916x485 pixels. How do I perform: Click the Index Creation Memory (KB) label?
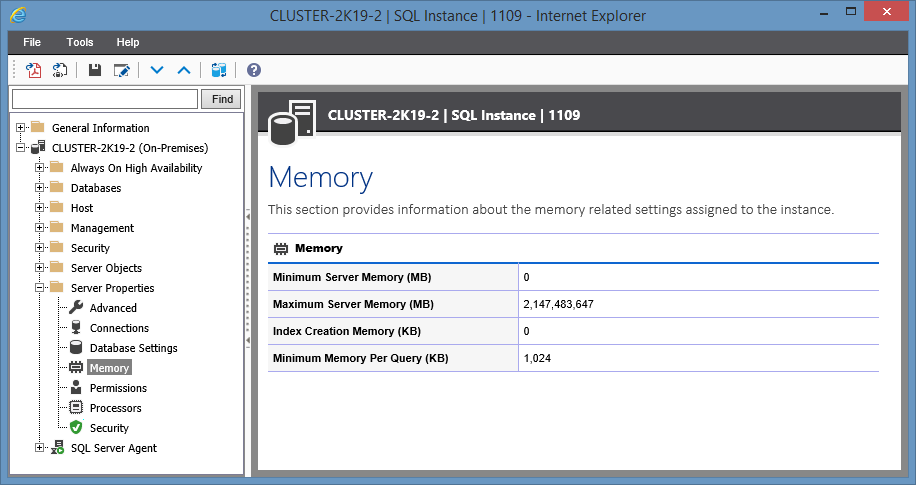point(346,331)
